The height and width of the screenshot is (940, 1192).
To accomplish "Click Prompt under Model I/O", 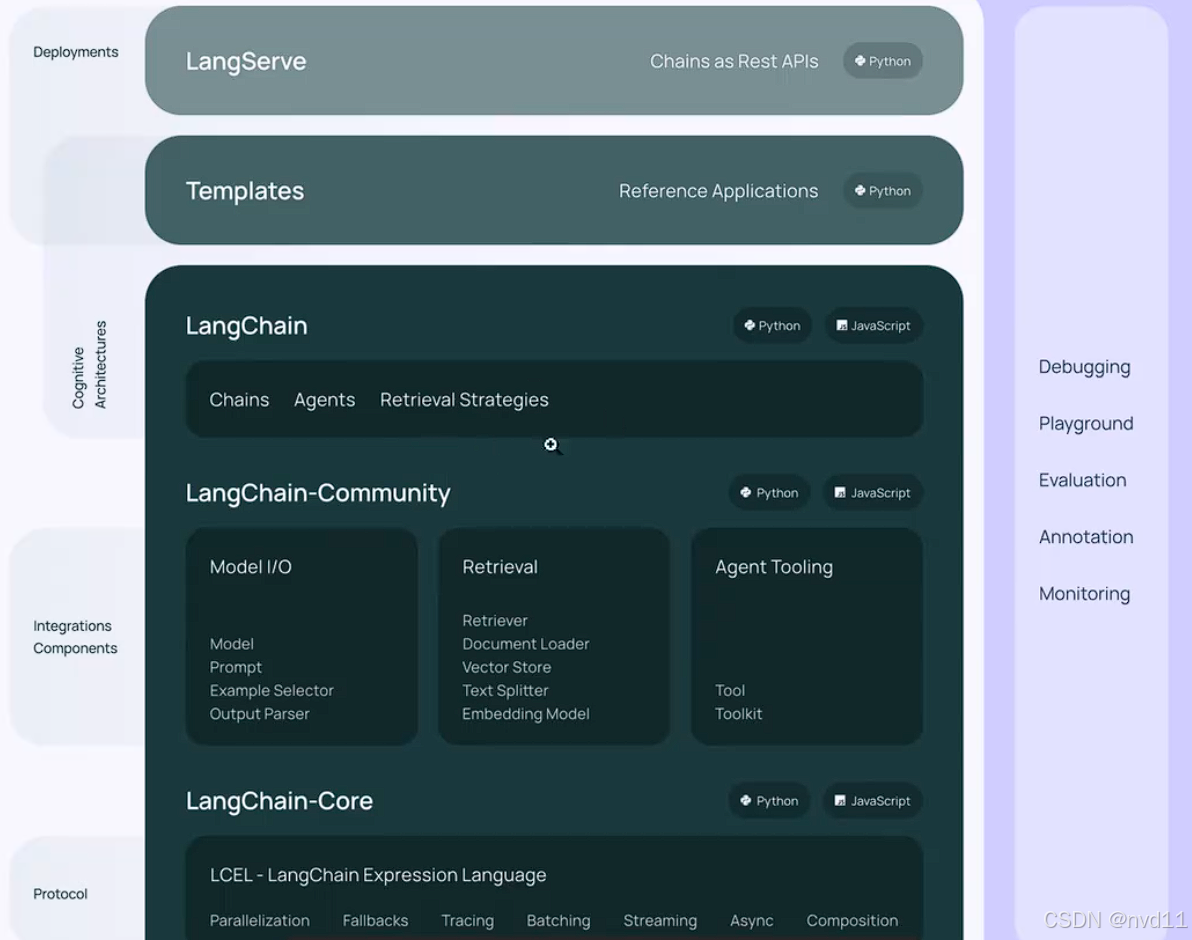I will [x=236, y=667].
